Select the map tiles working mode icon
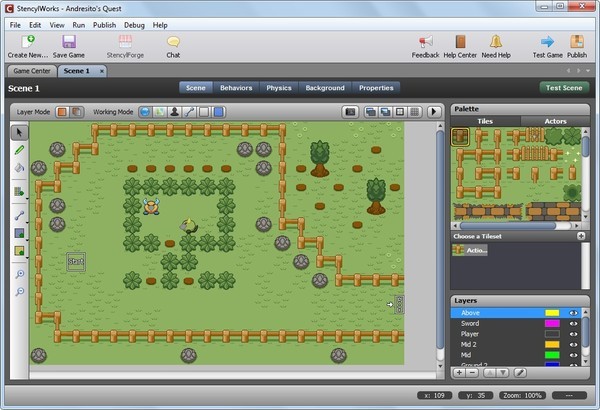The width and height of the screenshot is (600, 410). 160,112
